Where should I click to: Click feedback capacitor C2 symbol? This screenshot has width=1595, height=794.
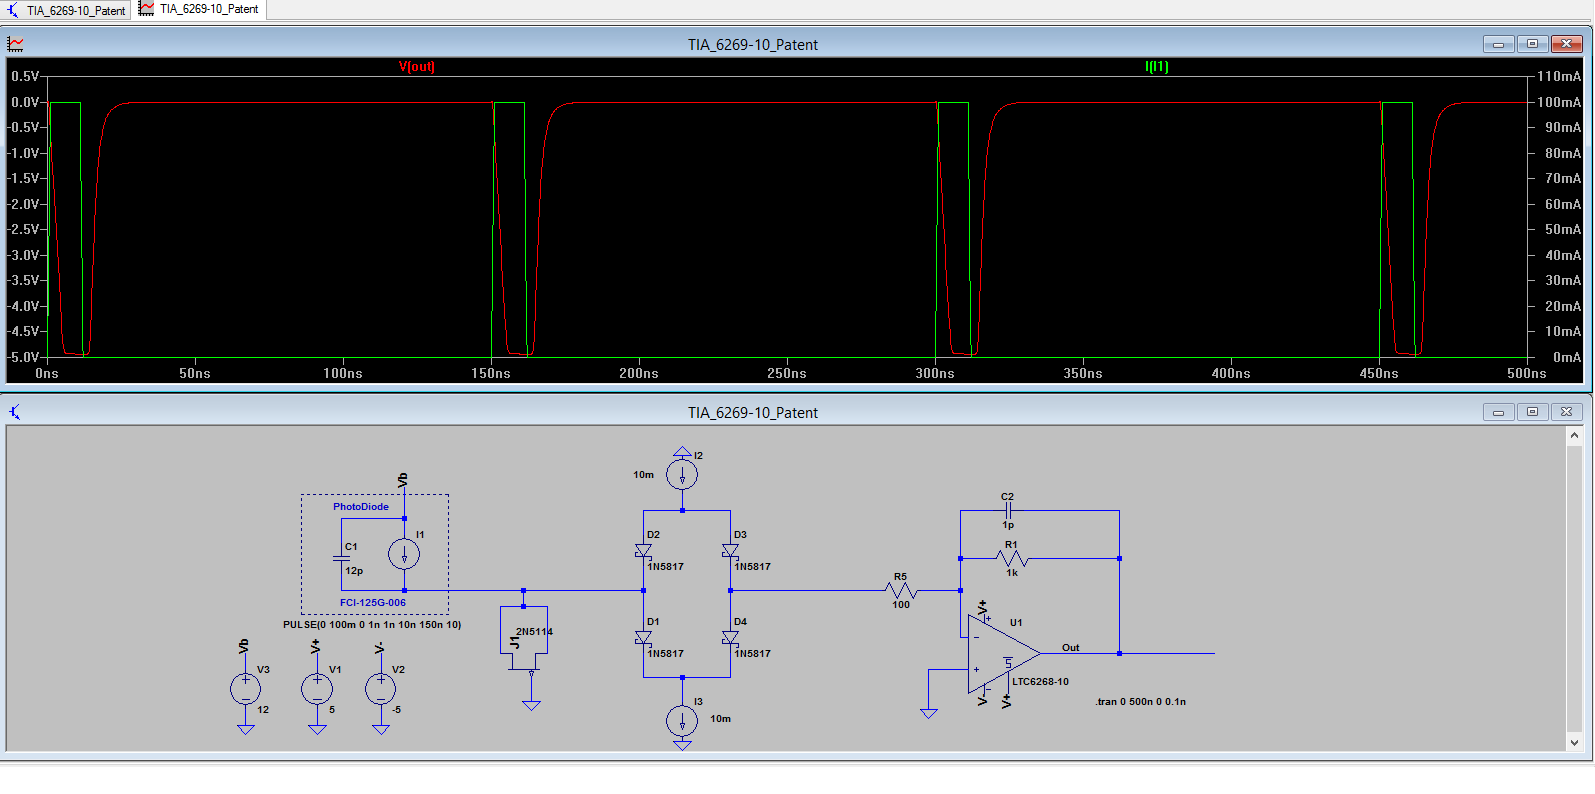[1007, 510]
